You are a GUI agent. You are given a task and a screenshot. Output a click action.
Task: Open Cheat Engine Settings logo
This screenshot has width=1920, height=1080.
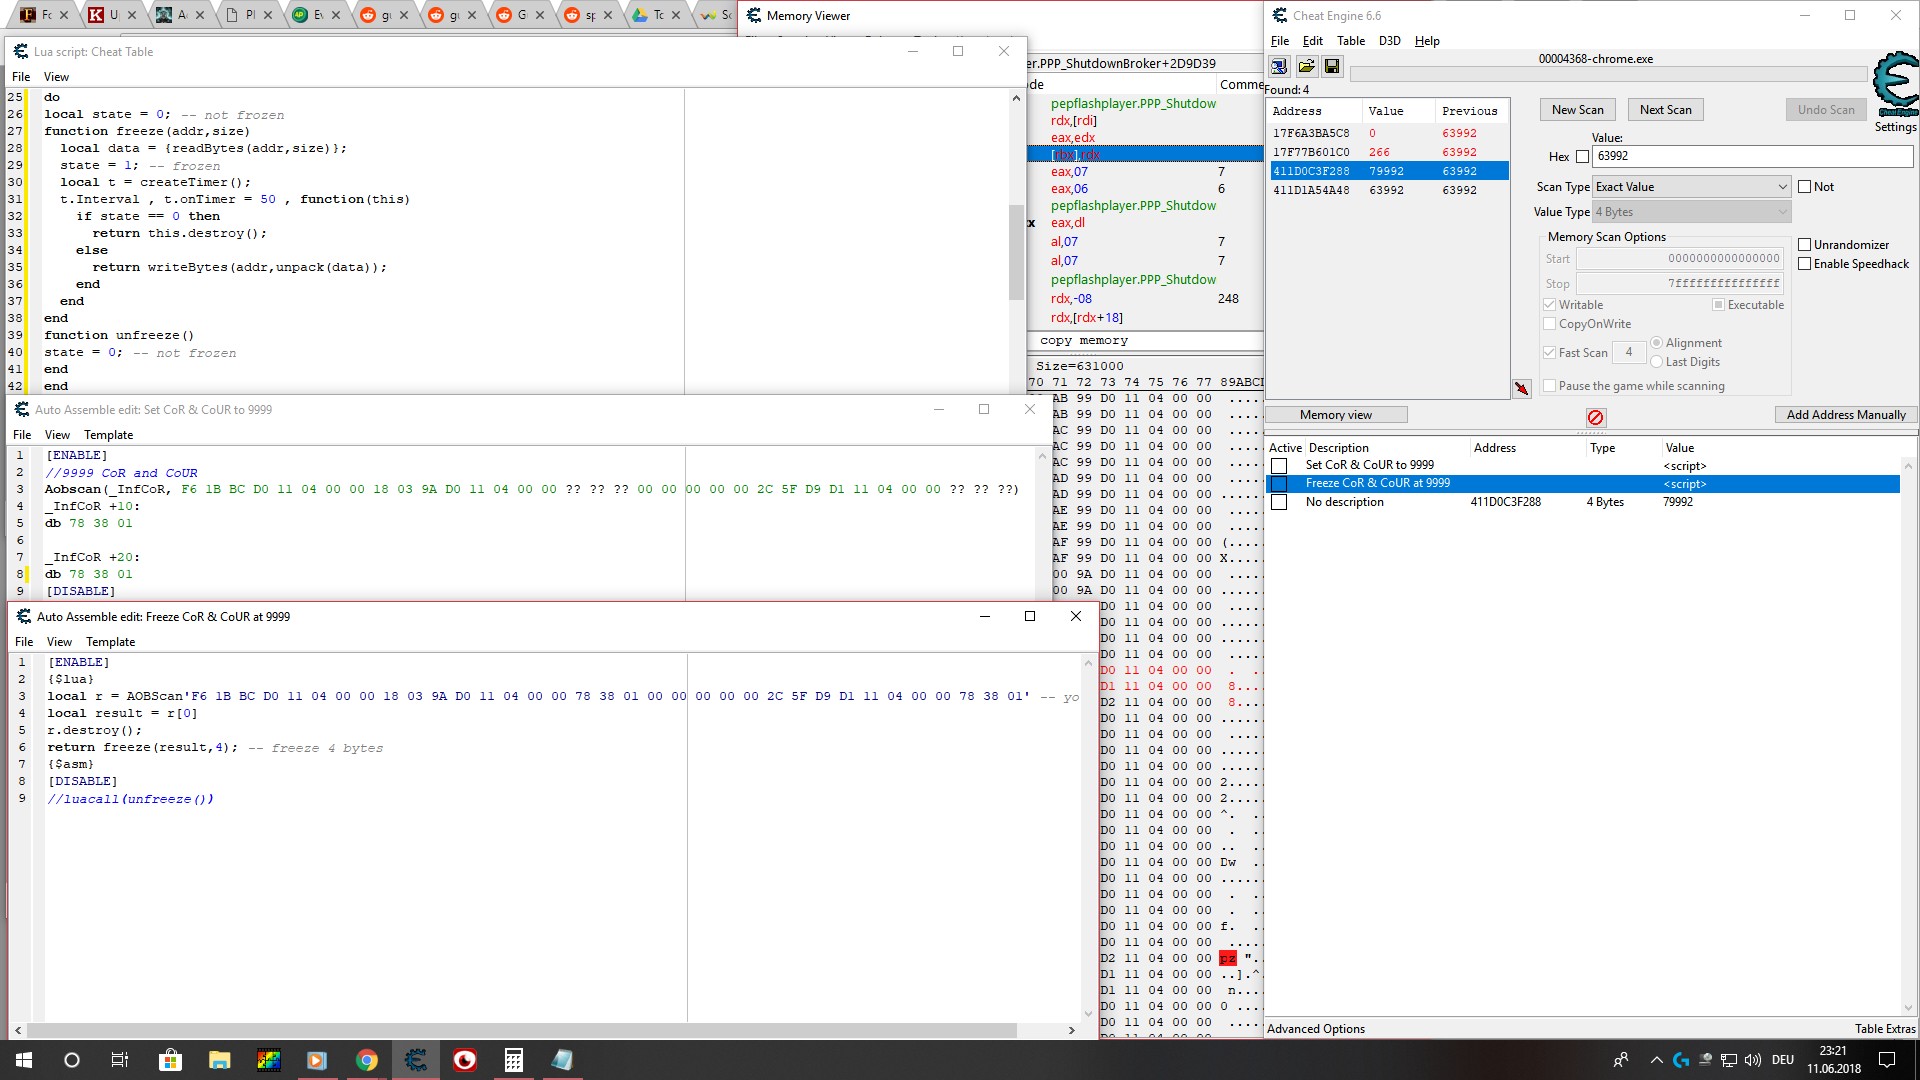tap(1895, 85)
